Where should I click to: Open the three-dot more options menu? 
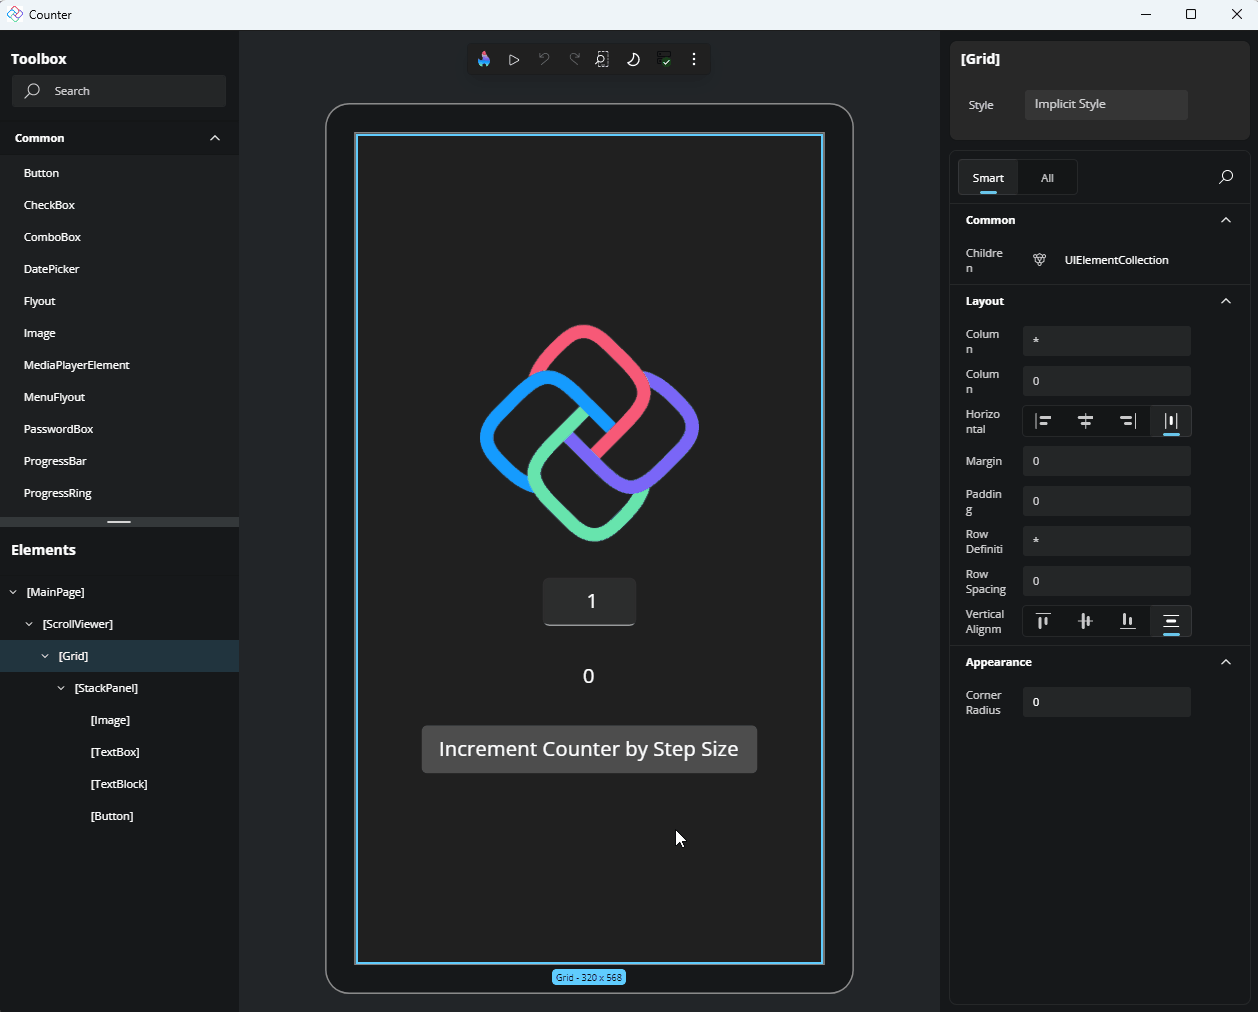pos(694,60)
